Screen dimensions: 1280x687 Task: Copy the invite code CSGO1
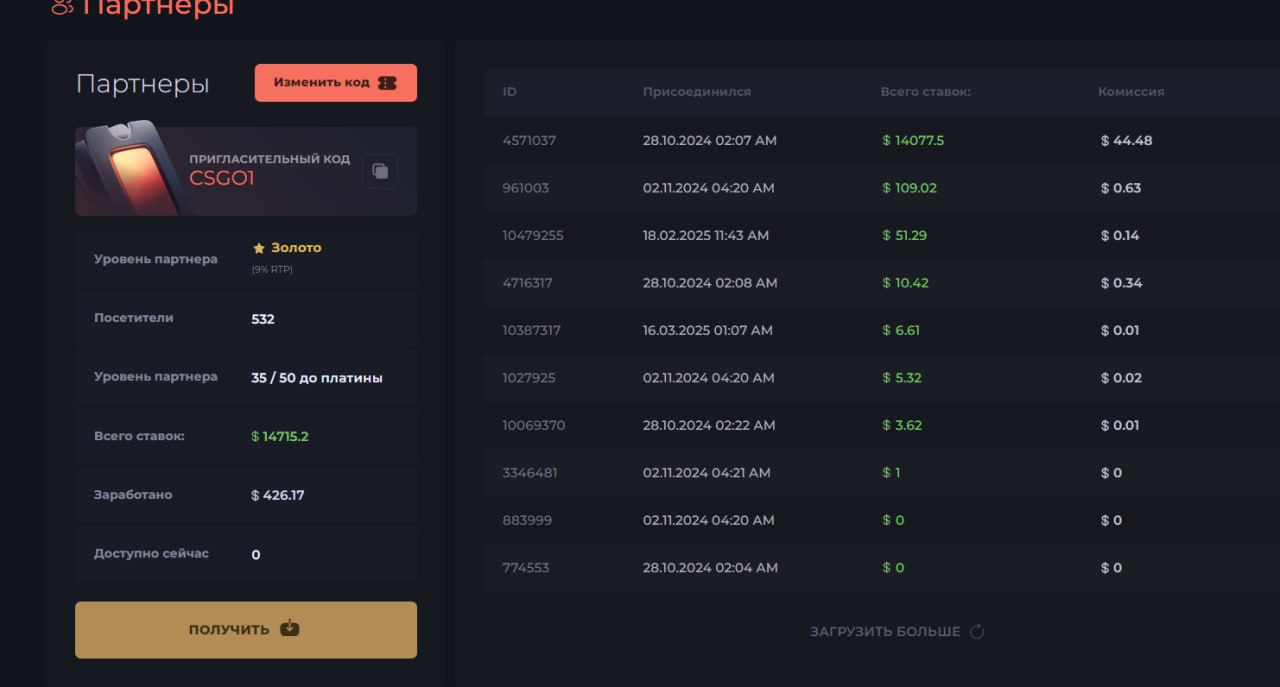(x=380, y=171)
